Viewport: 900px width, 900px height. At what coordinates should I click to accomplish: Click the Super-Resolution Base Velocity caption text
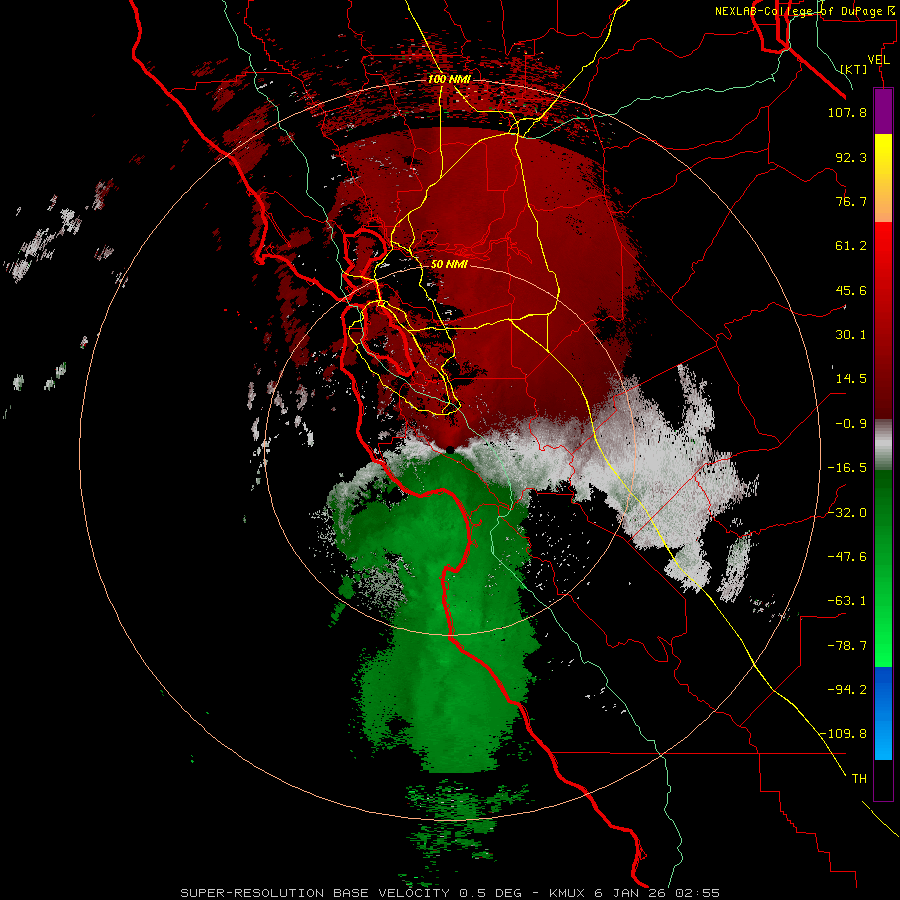450,893
